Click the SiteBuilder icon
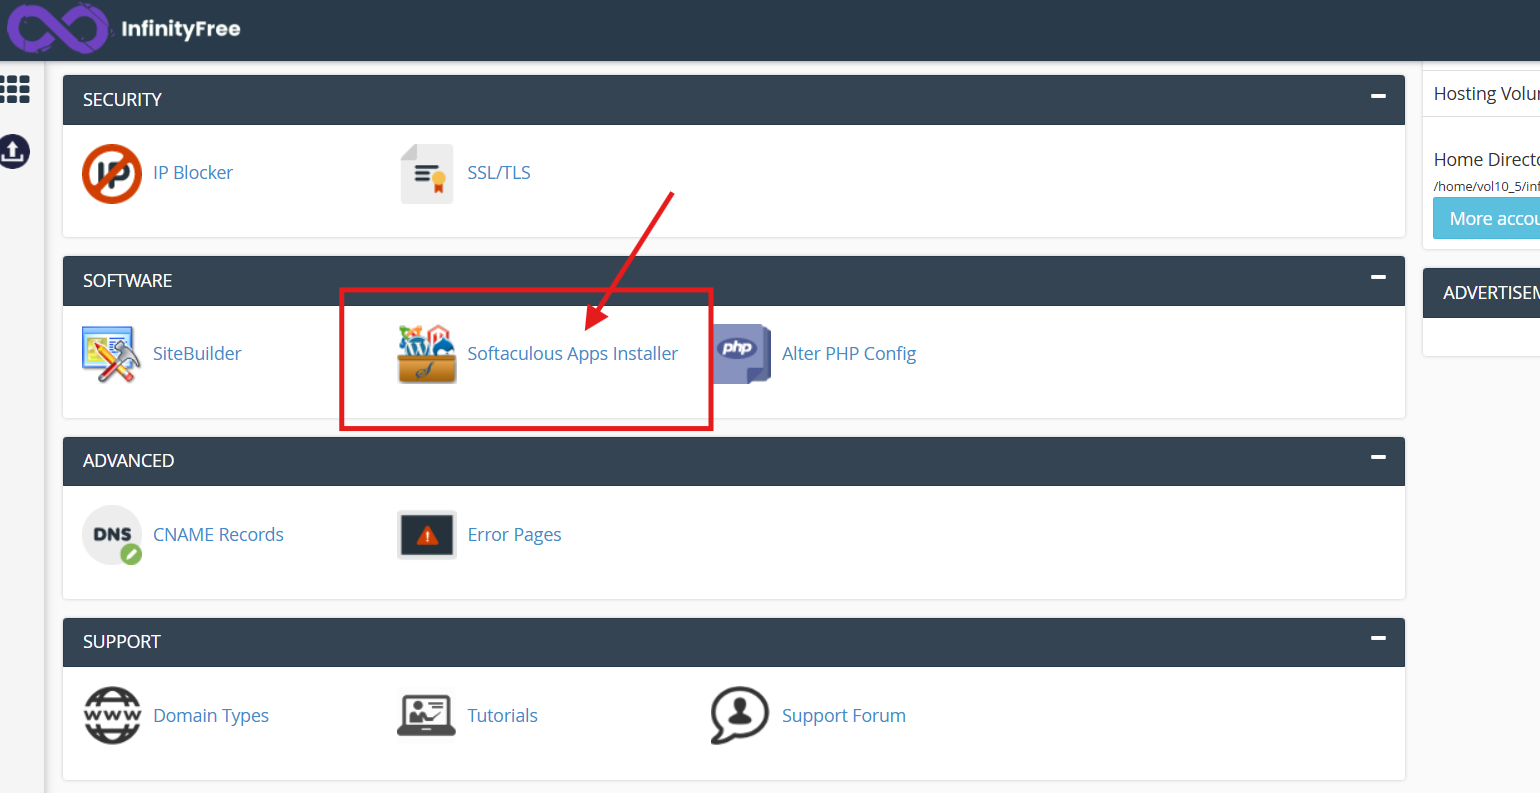The image size is (1540, 793). click(x=110, y=354)
